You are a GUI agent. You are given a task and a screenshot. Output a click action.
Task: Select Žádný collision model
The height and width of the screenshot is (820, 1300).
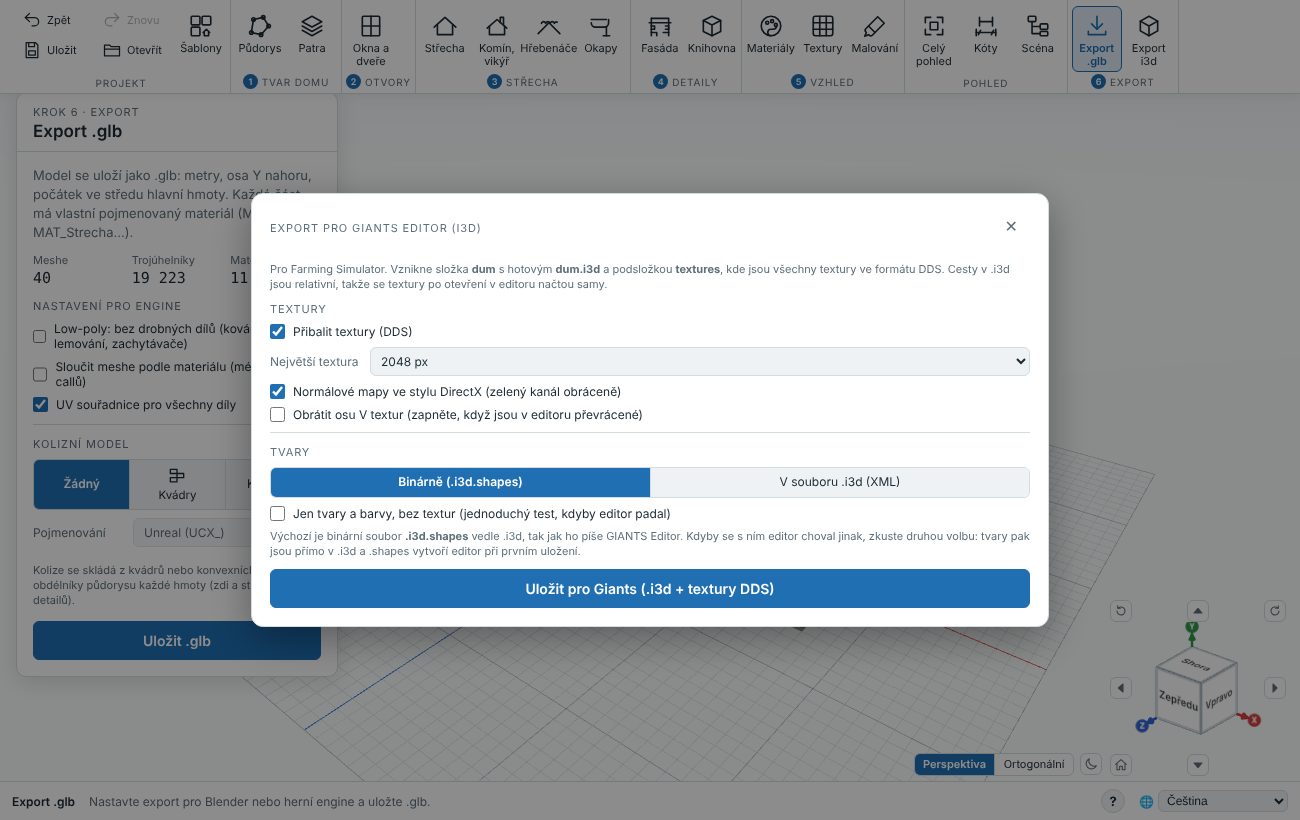(x=82, y=484)
